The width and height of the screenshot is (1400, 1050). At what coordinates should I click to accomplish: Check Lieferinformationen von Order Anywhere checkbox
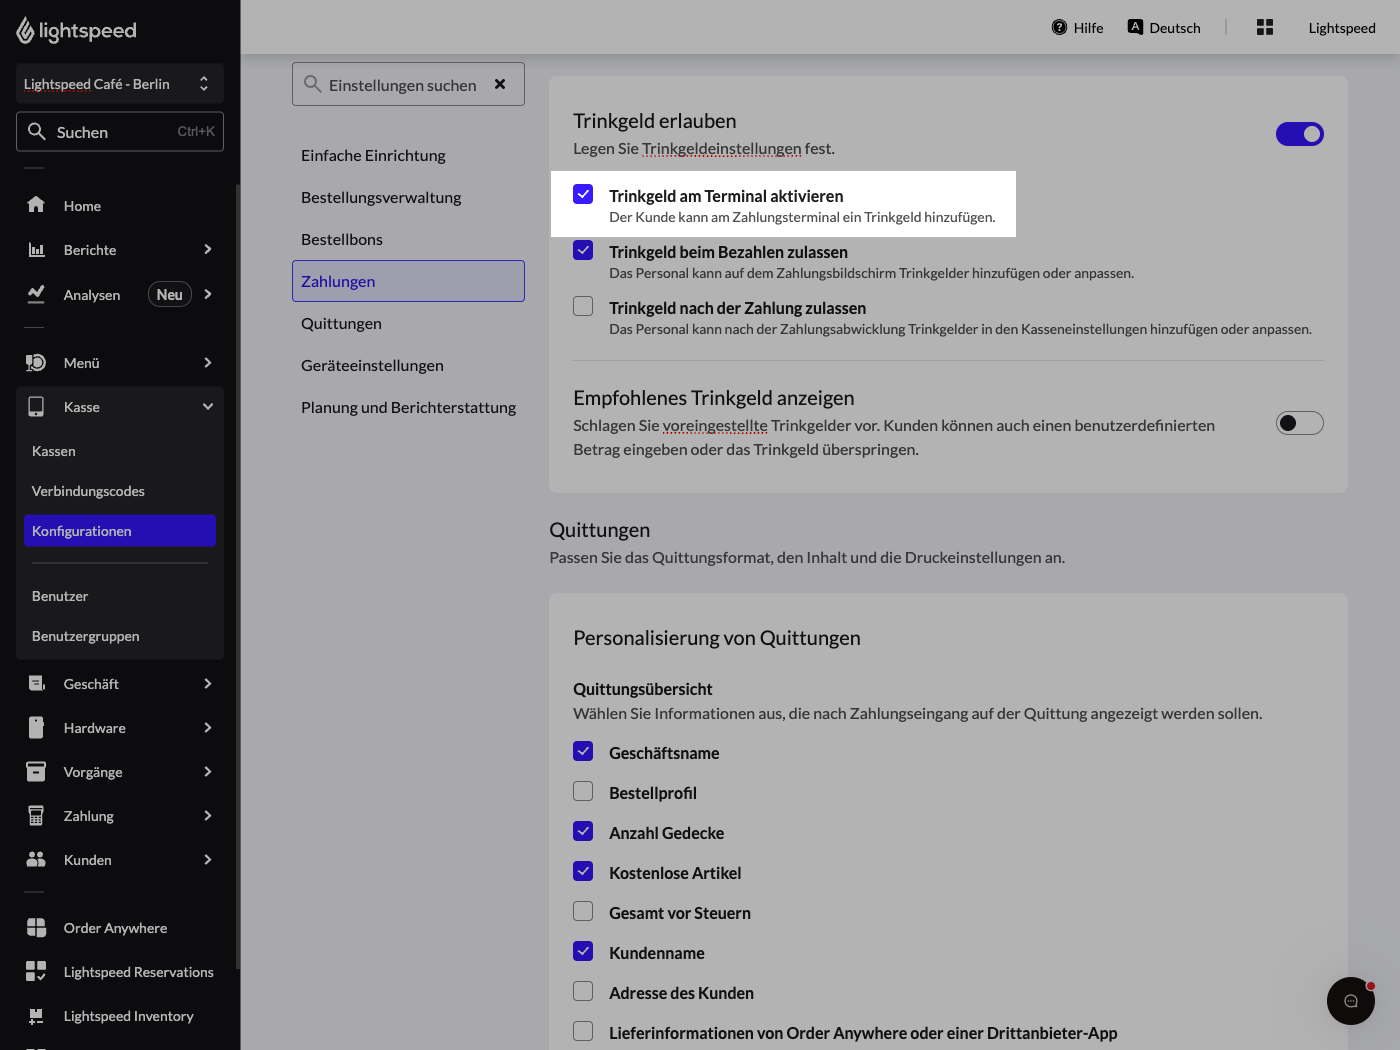click(583, 1031)
